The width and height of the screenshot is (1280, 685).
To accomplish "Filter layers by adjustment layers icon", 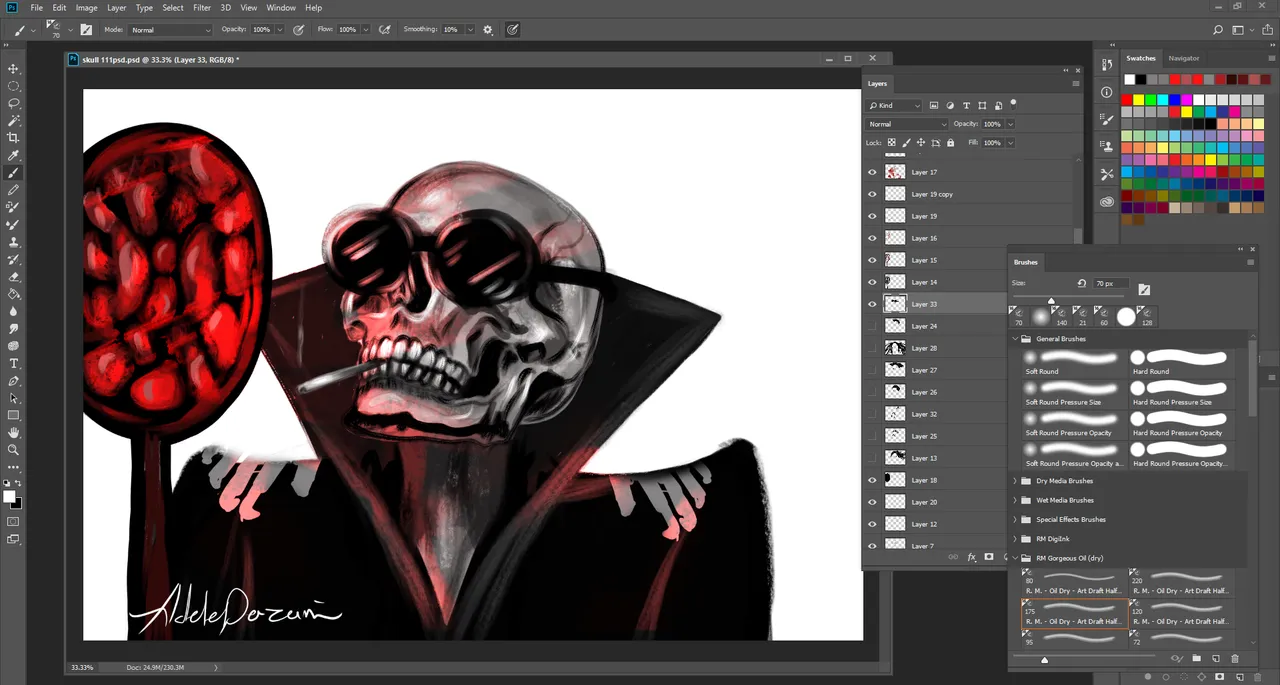I will coord(950,105).
